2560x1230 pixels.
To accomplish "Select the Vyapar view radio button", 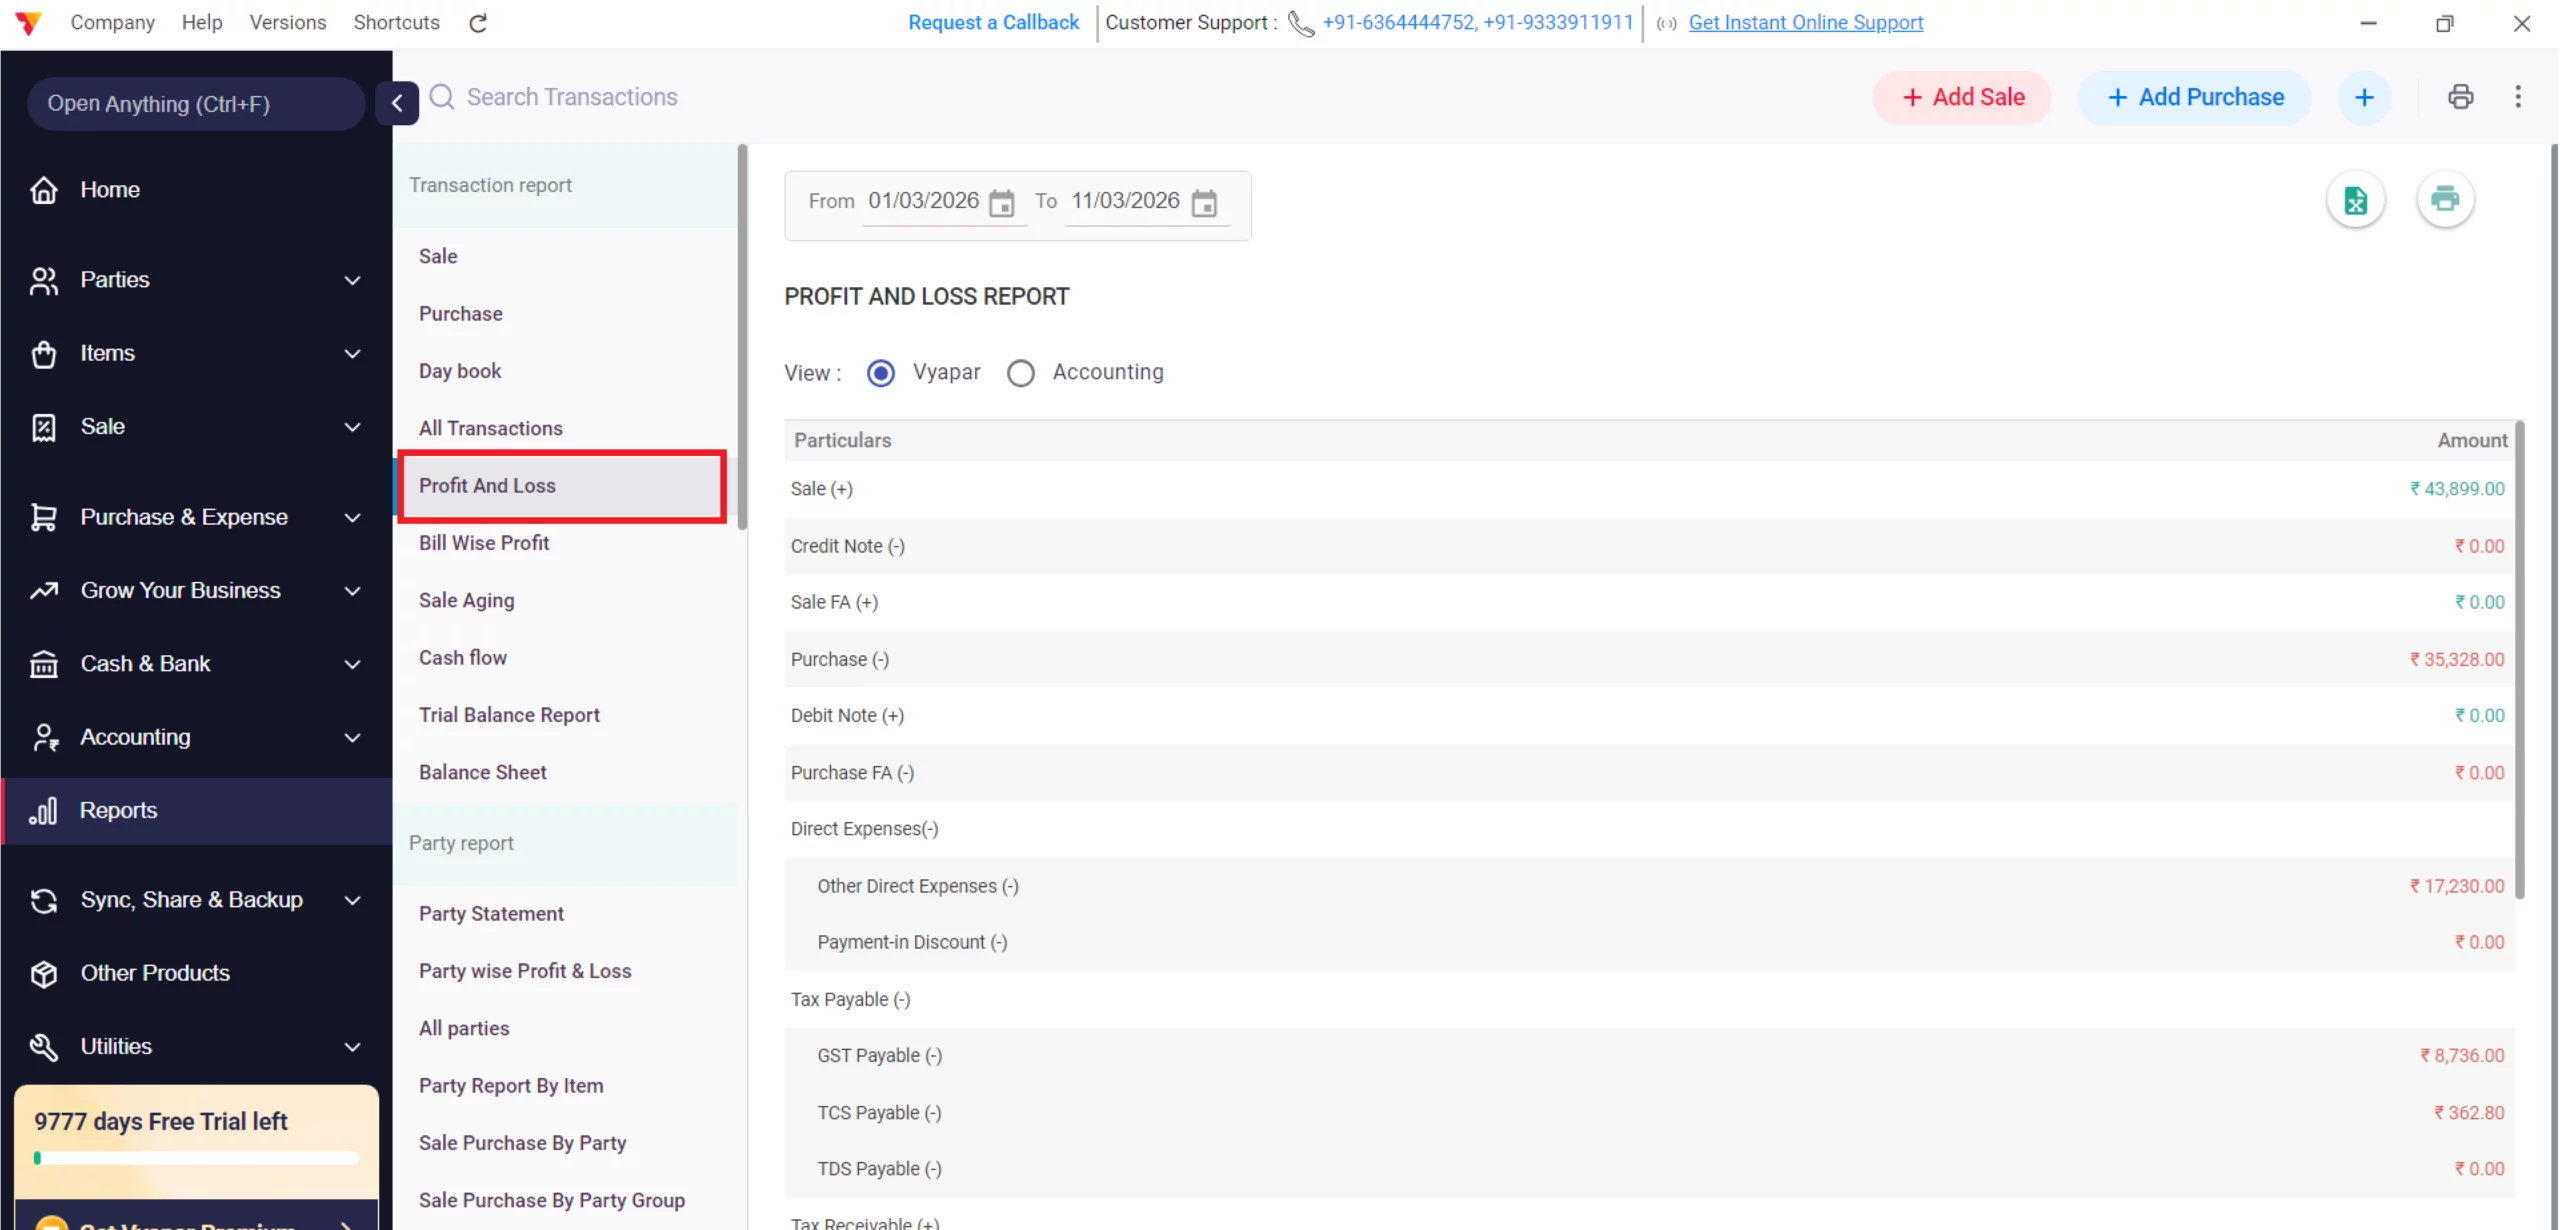I will click(x=881, y=373).
